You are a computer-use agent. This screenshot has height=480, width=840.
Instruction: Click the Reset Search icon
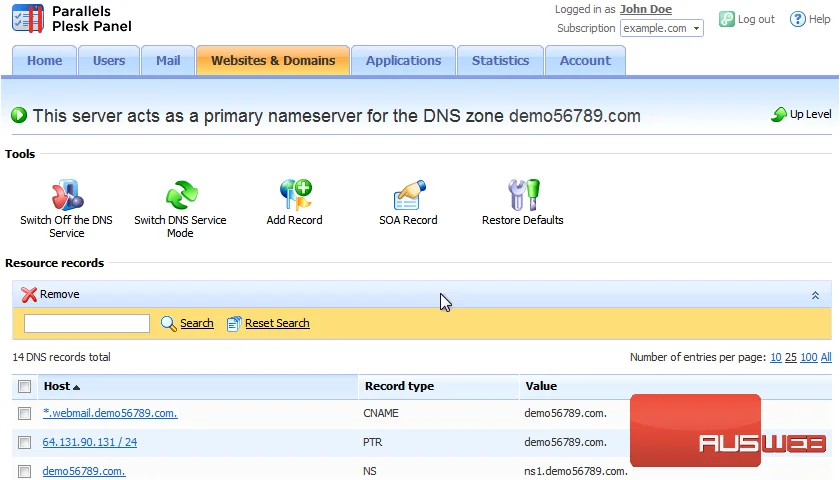pyautogui.click(x=234, y=323)
